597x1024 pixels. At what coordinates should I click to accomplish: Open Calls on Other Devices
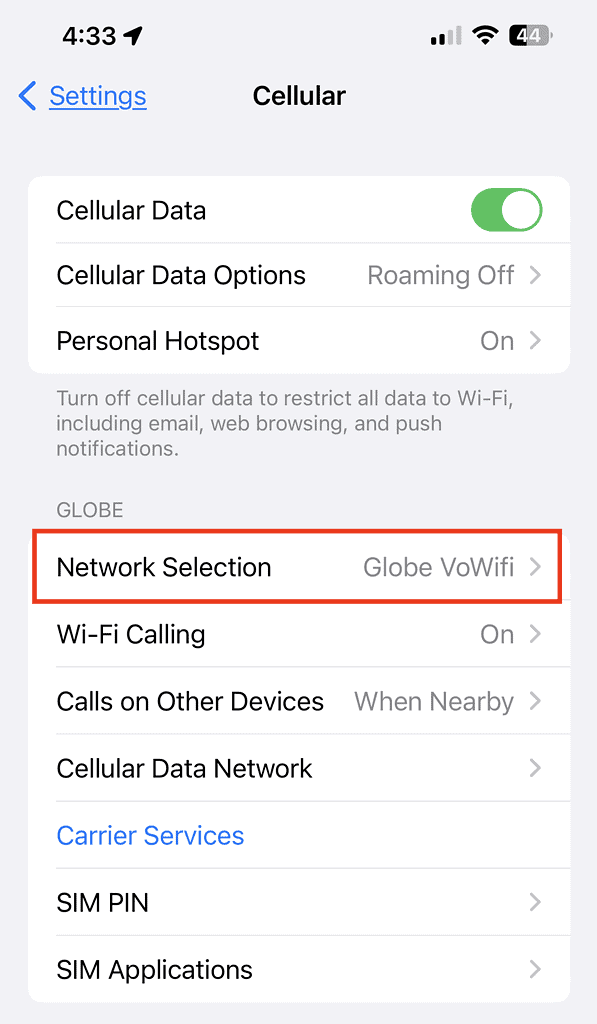pos(299,701)
